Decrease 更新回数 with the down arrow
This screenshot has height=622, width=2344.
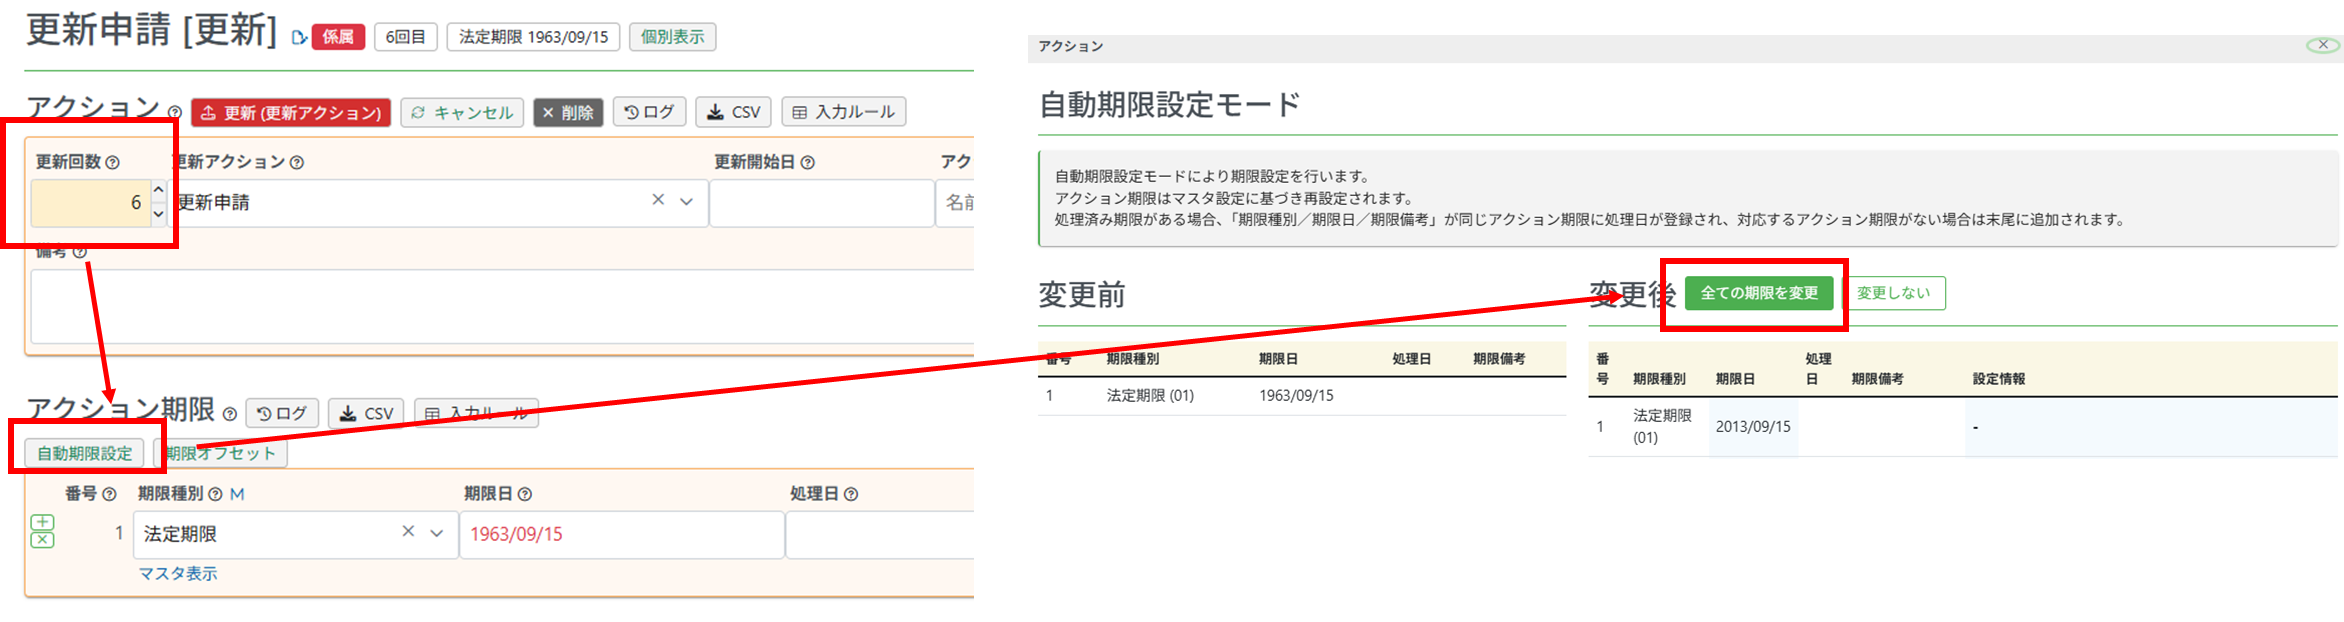coord(158,213)
